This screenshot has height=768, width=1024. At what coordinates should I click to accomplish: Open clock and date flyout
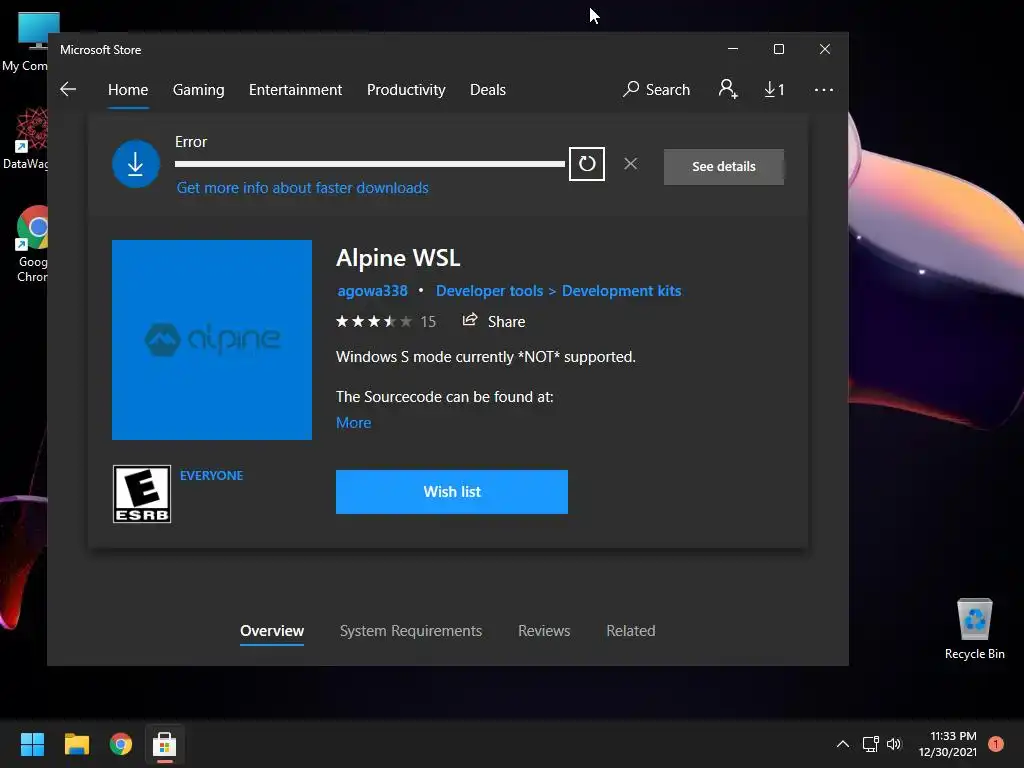click(948, 744)
